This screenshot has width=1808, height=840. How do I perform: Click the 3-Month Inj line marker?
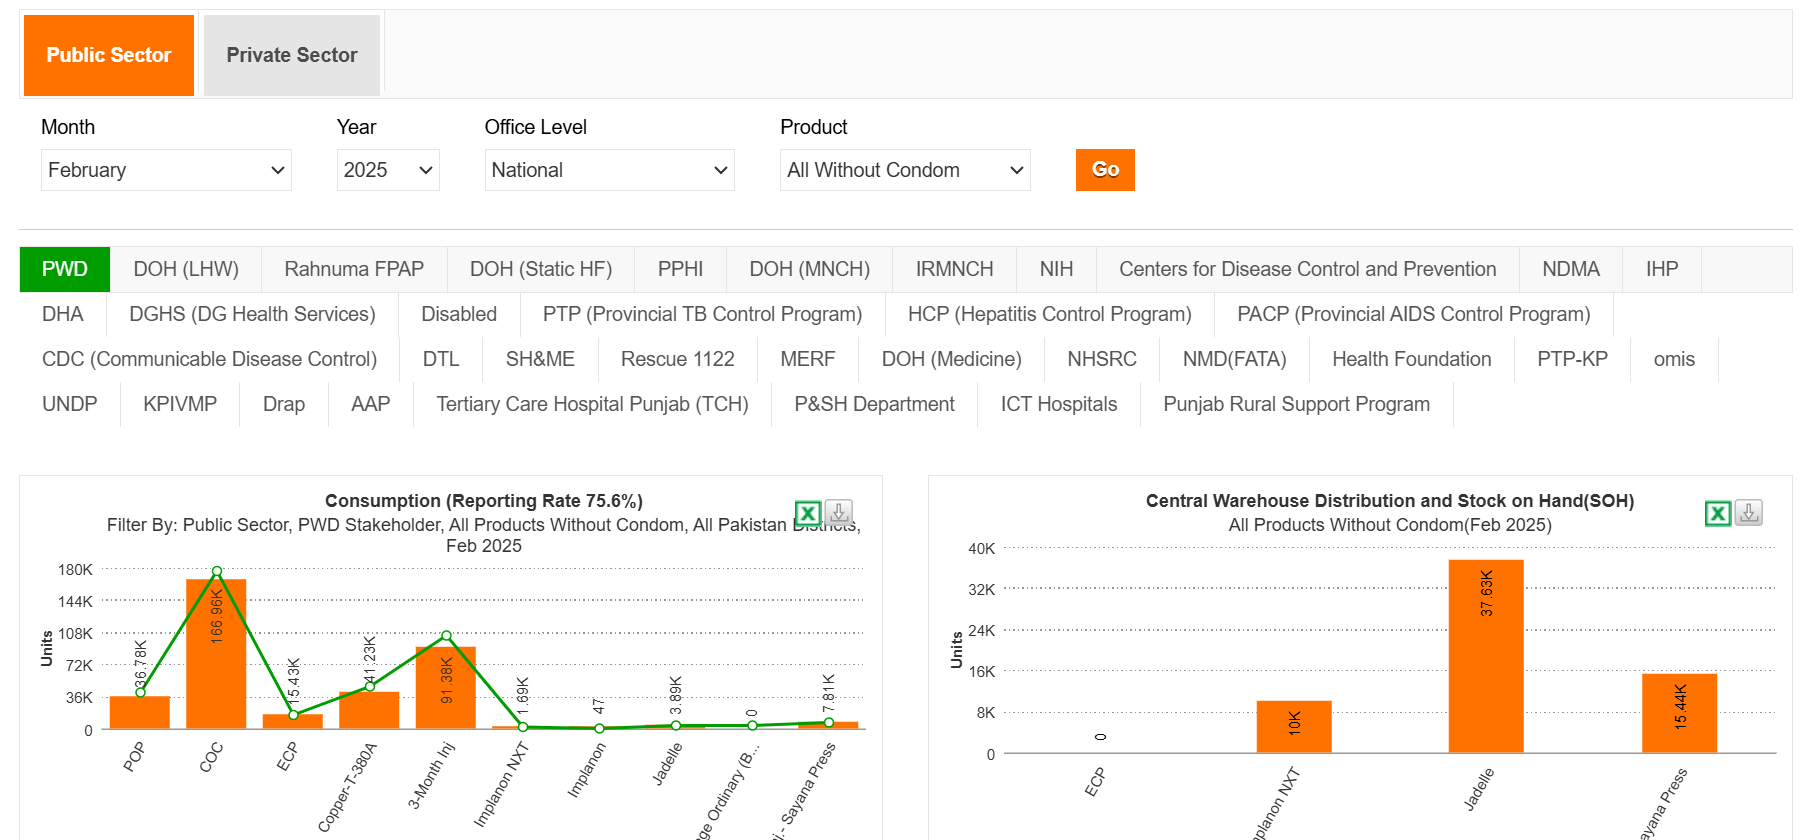point(446,636)
